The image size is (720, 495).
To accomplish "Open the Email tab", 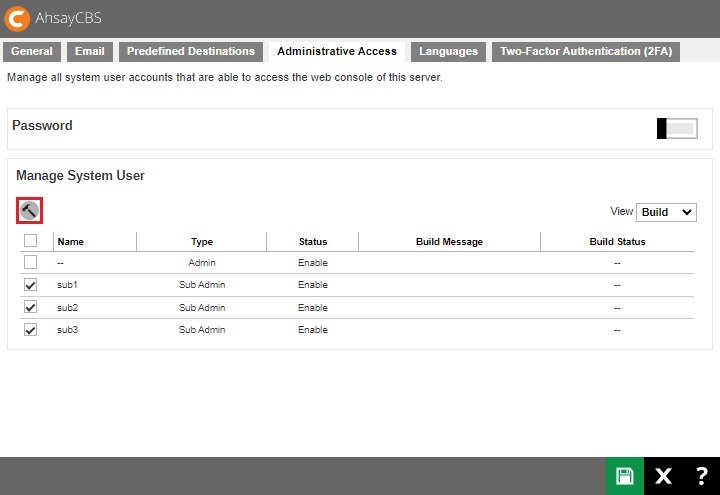I will coord(90,51).
